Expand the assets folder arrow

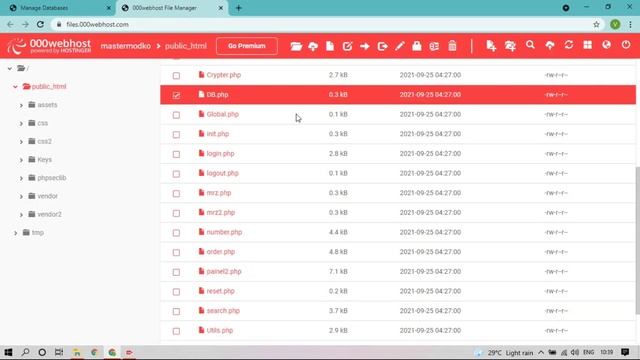tap(21, 105)
